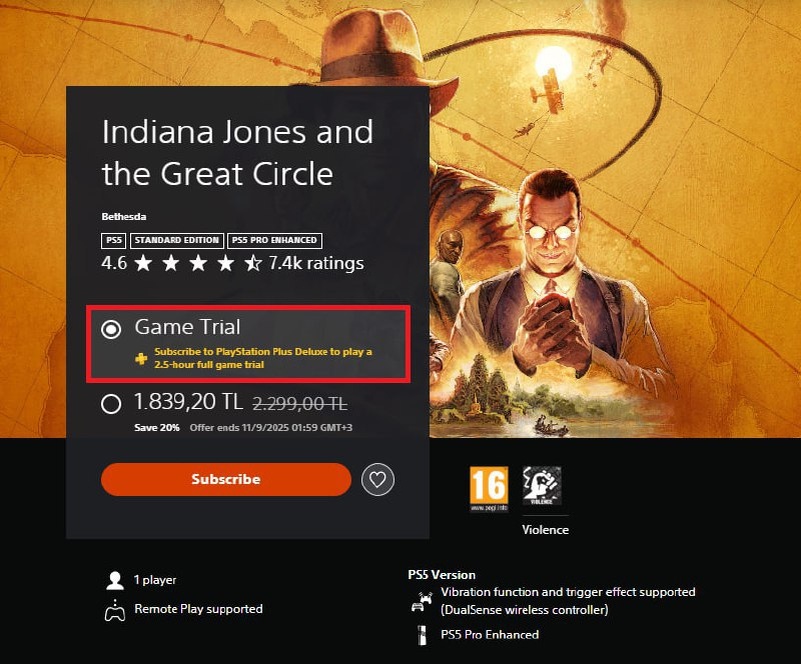This screenshot has width=801, height=664.
Task: Click the STANDARD EDITION tag
Action: [x=177, y=240]
